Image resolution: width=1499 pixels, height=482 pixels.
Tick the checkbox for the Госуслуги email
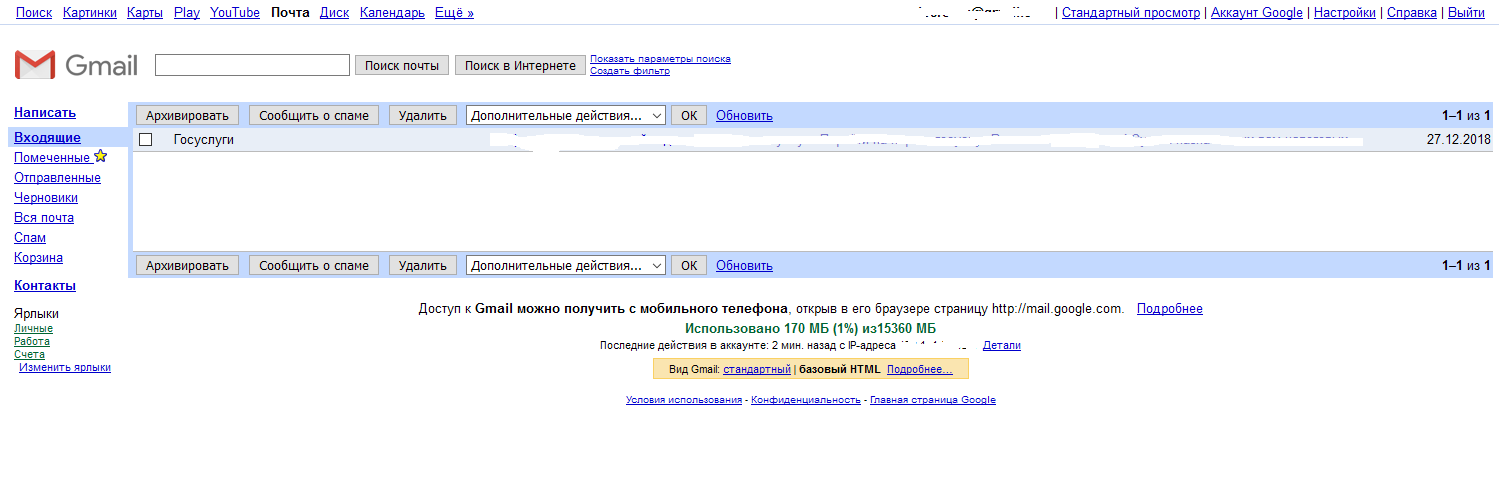click(x=145, y=140)
